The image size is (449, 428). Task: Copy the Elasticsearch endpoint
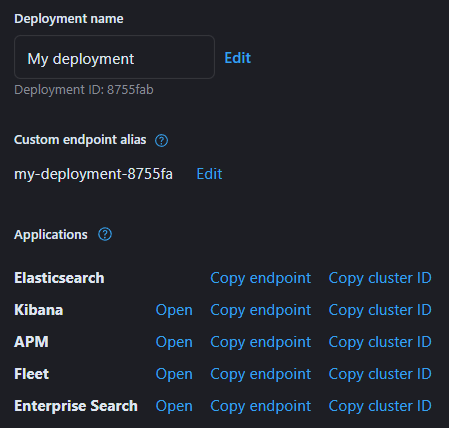[261, 278]
